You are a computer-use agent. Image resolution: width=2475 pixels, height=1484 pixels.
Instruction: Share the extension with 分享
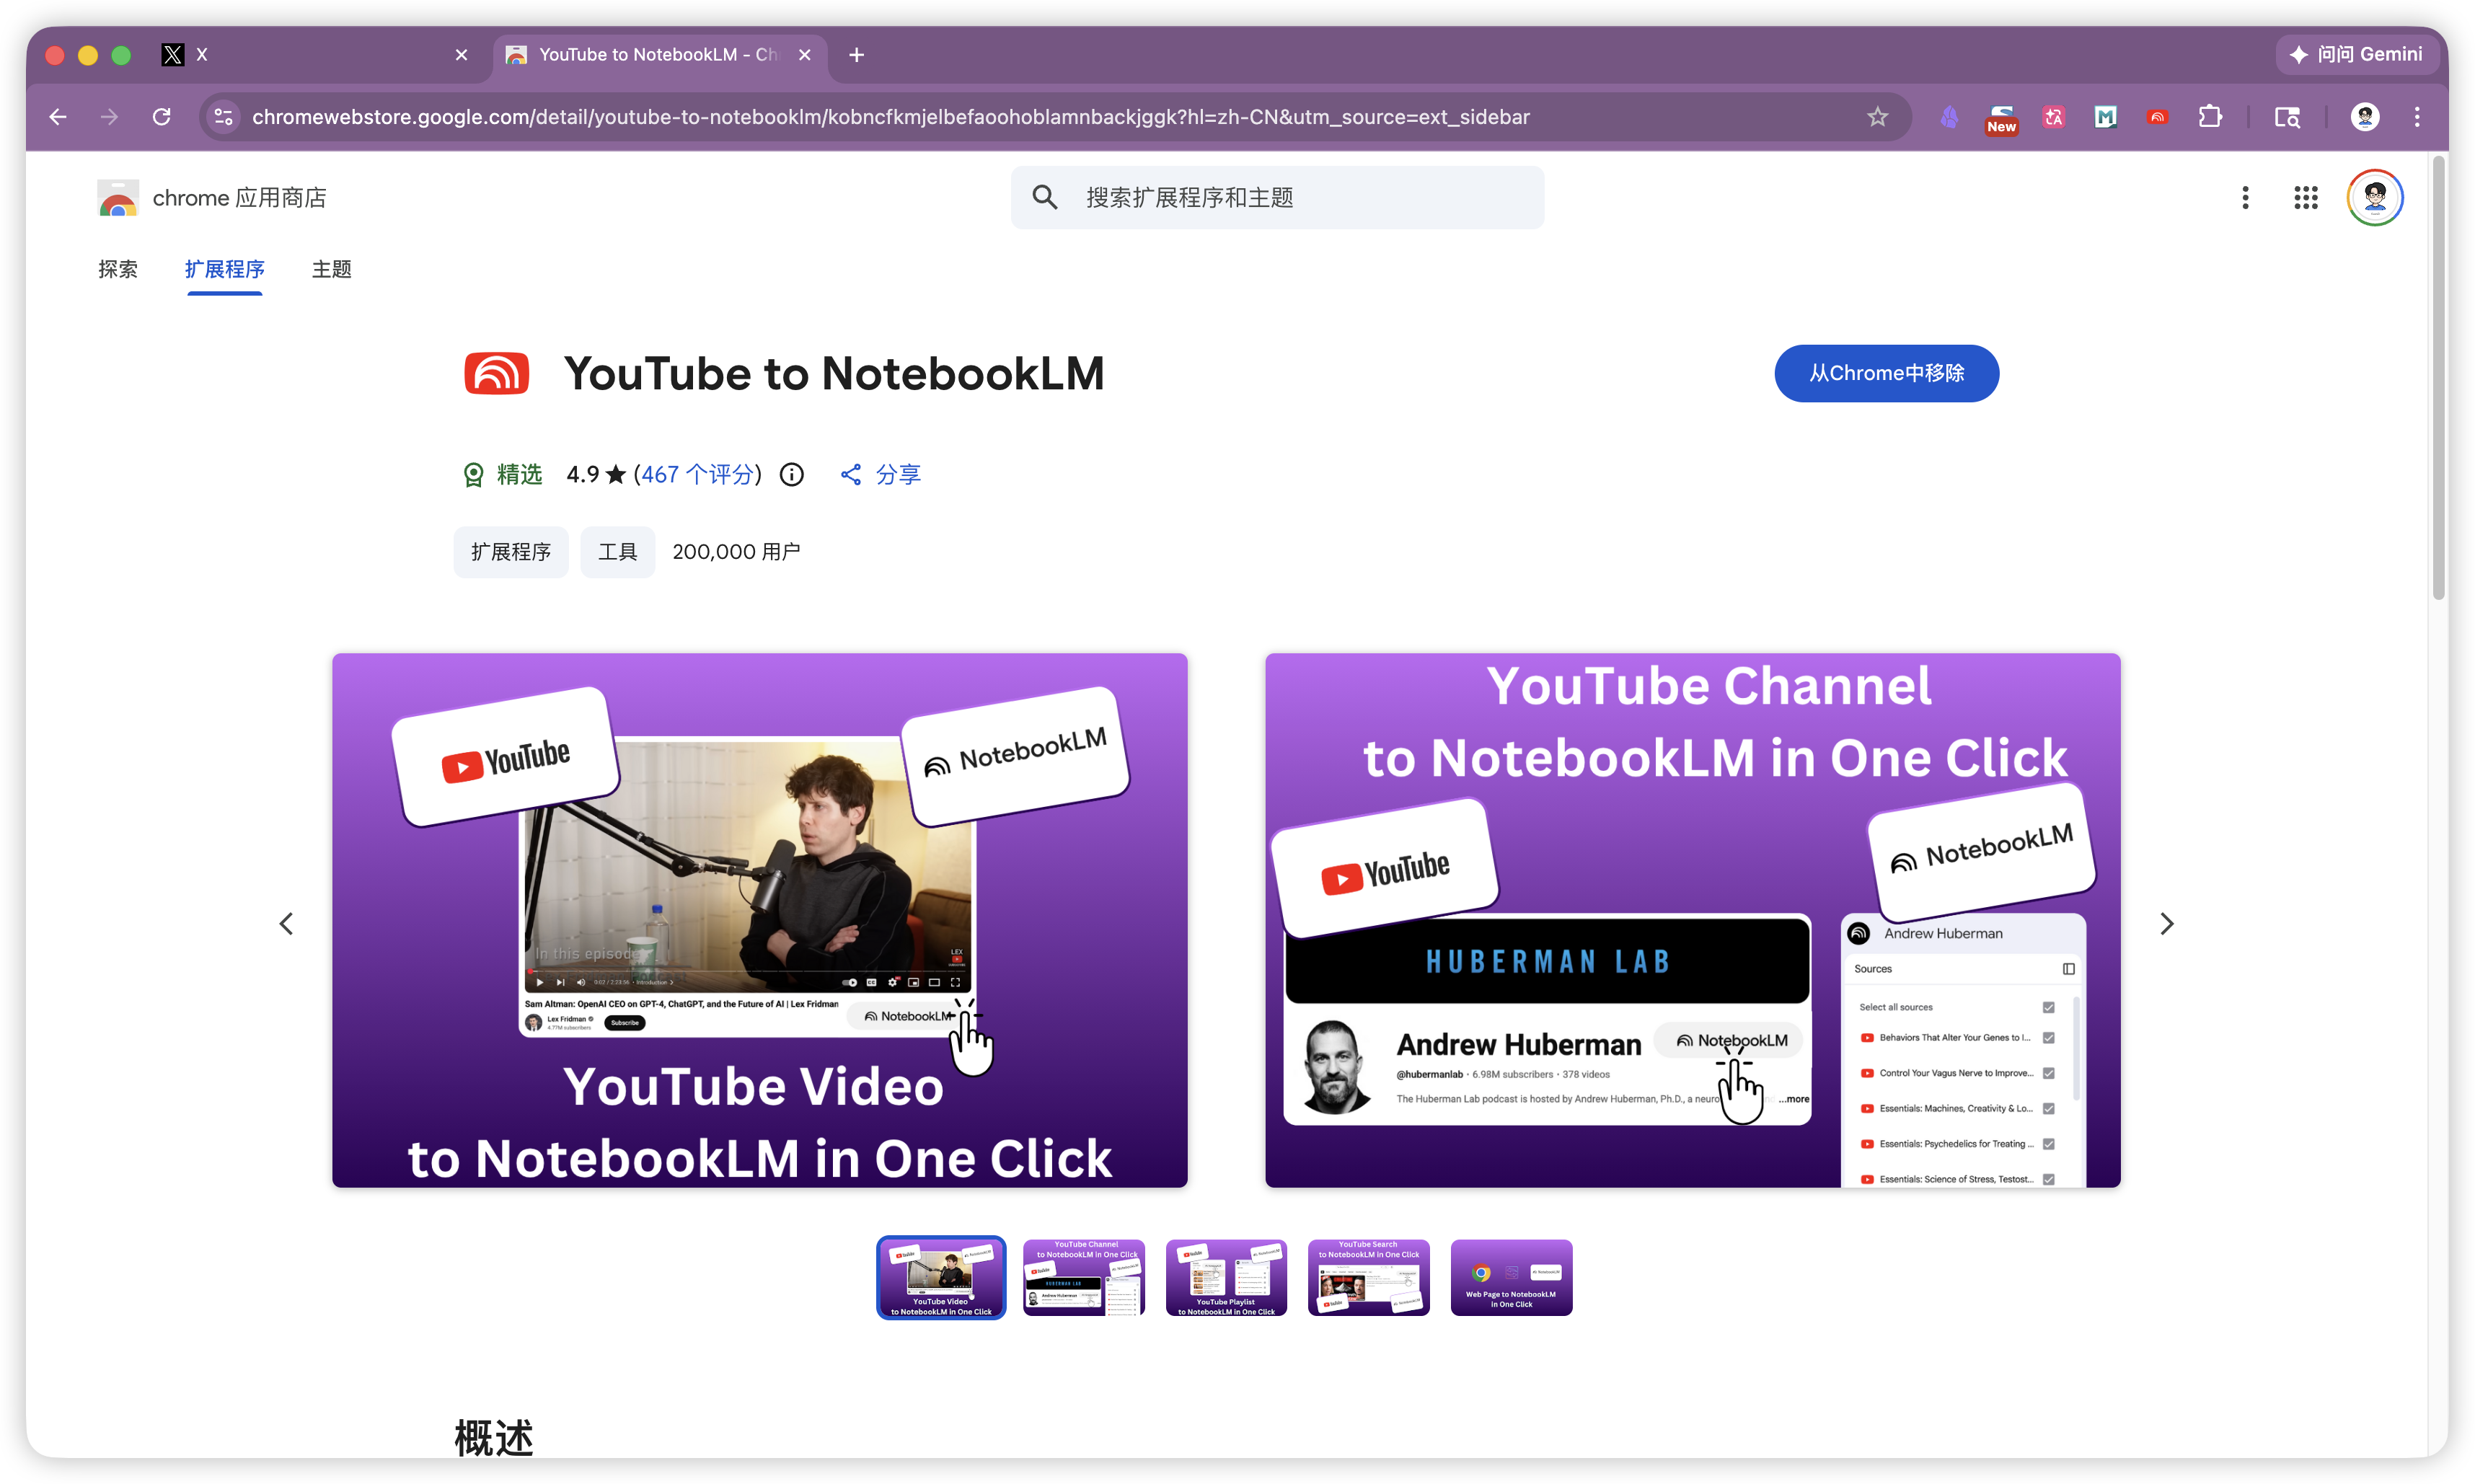tap(880, 474)
